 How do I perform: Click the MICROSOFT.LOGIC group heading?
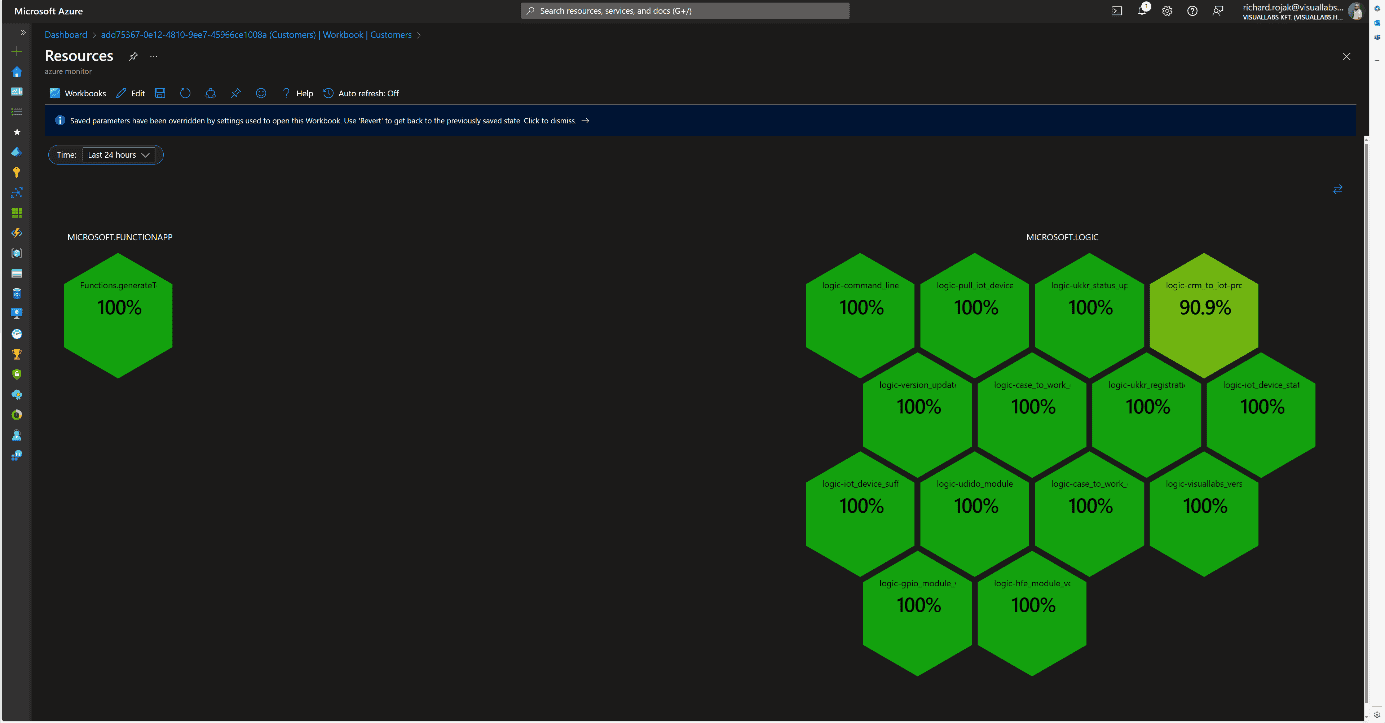tap(1062, 237)
